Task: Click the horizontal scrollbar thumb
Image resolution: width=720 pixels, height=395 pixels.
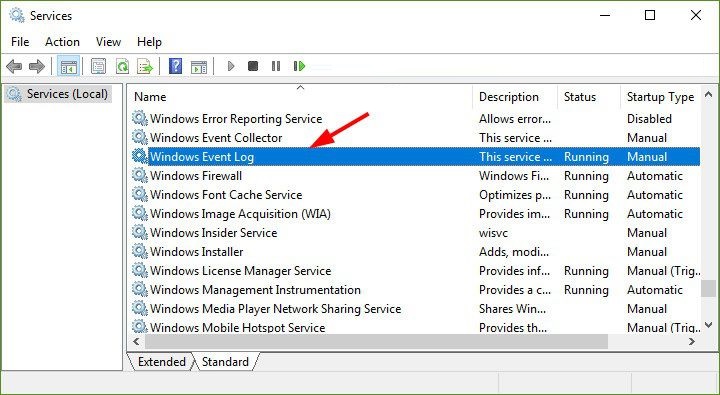Action: coord(377,341)
